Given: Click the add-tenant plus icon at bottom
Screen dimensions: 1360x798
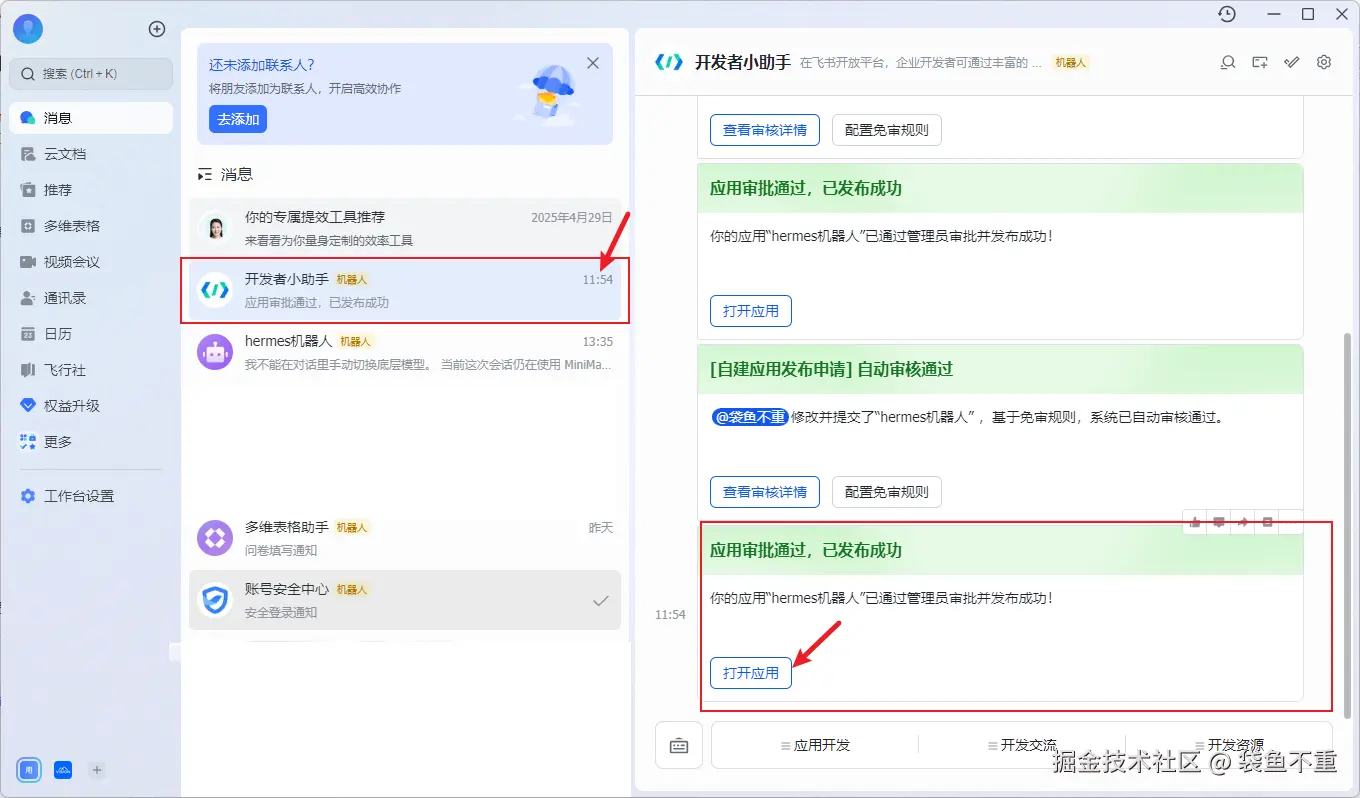Looking at the screenshot, I should 97,770.
